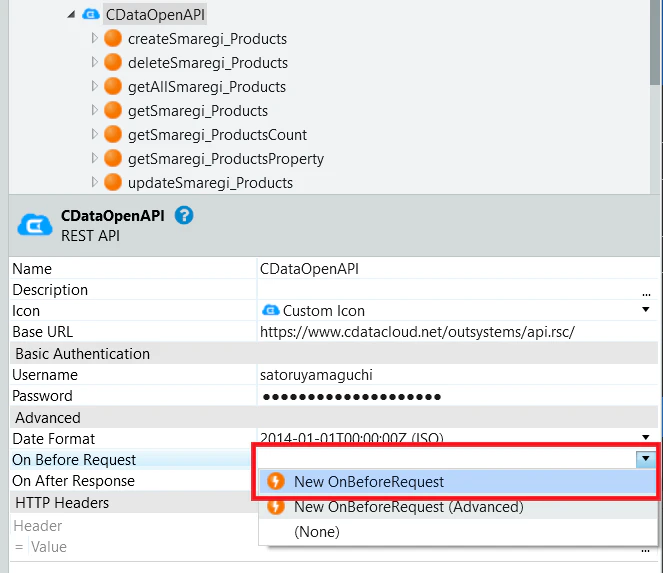Screen dimensions: 663x573
Task: Click the empty Description field
Action: coord(448,290)
